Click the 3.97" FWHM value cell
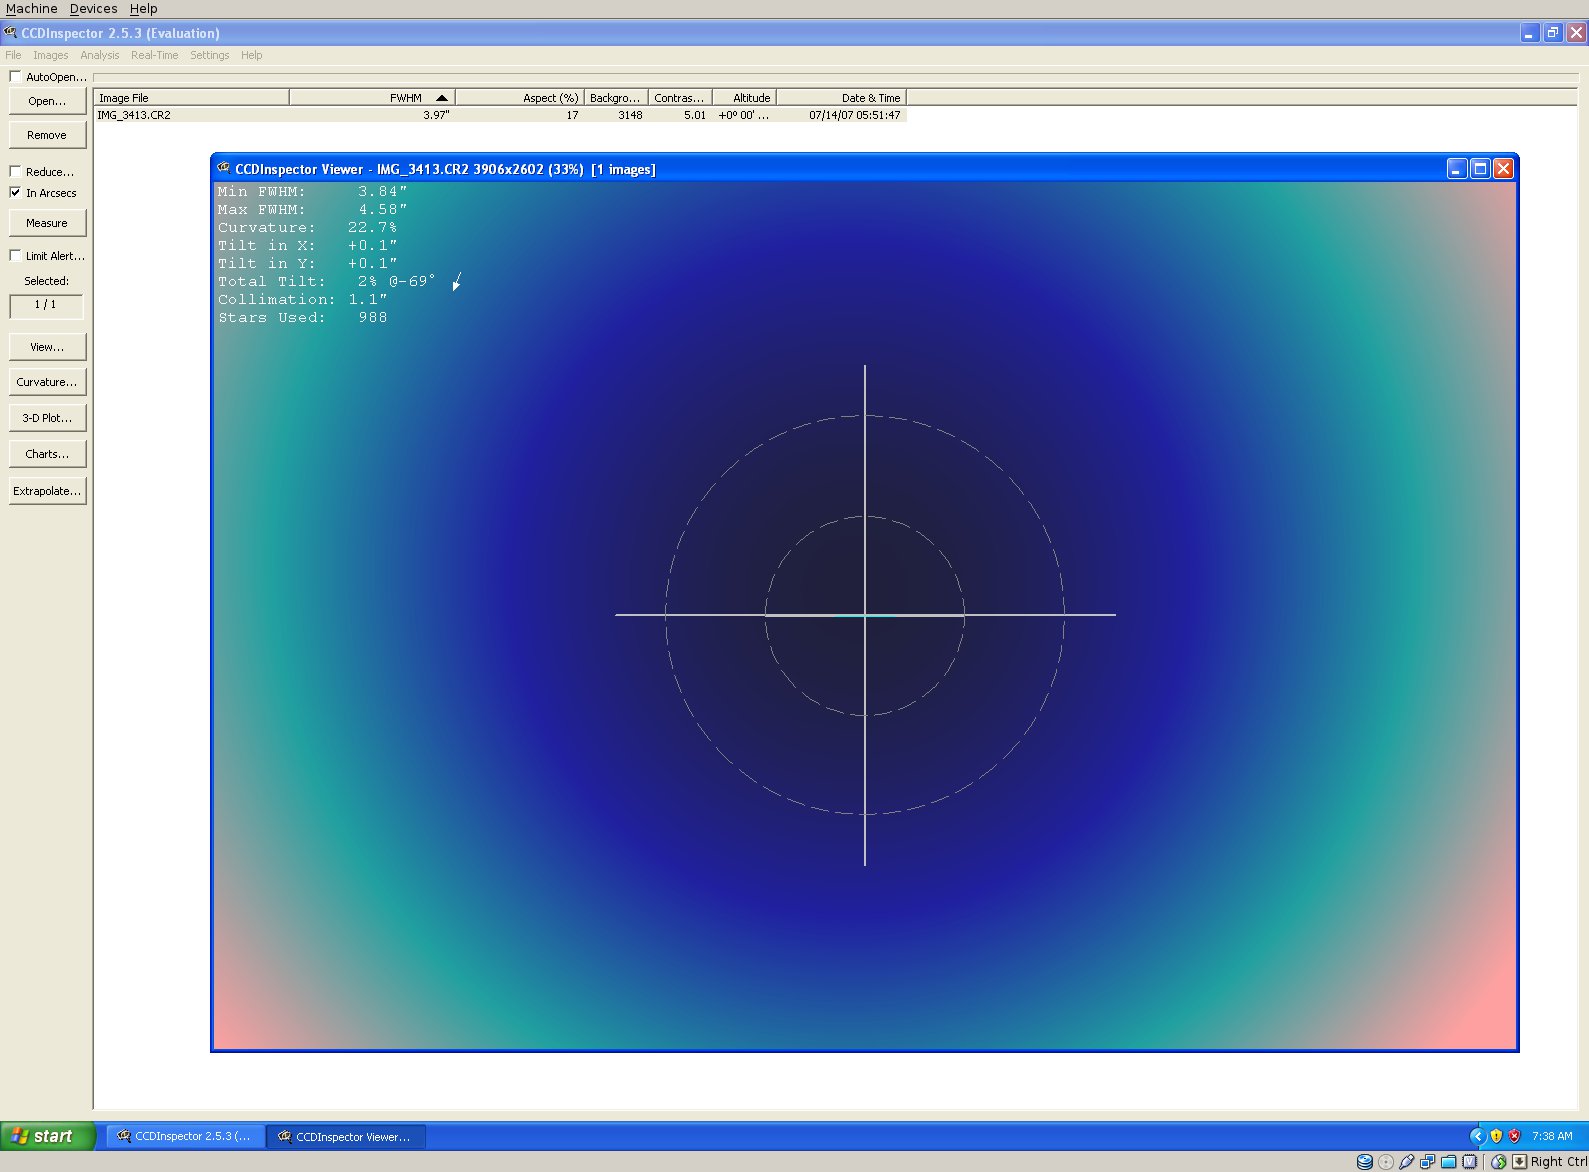The width and height of the screenshot is (1589, 1172). (436, 115)
